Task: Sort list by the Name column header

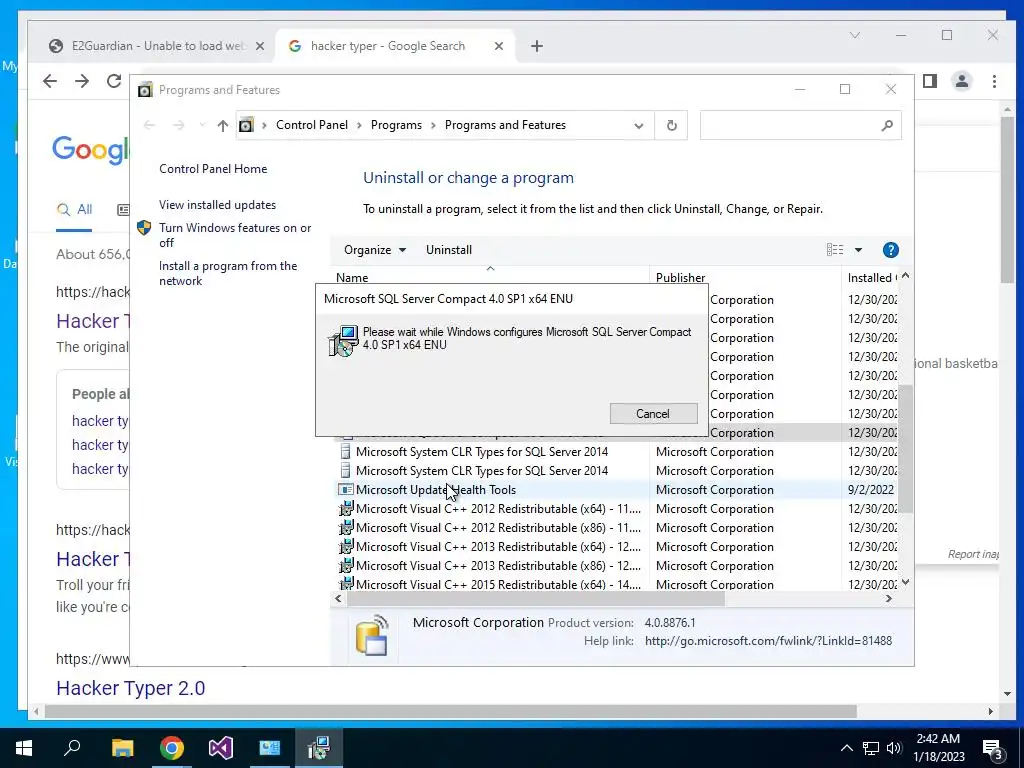Action: [490, 278]
